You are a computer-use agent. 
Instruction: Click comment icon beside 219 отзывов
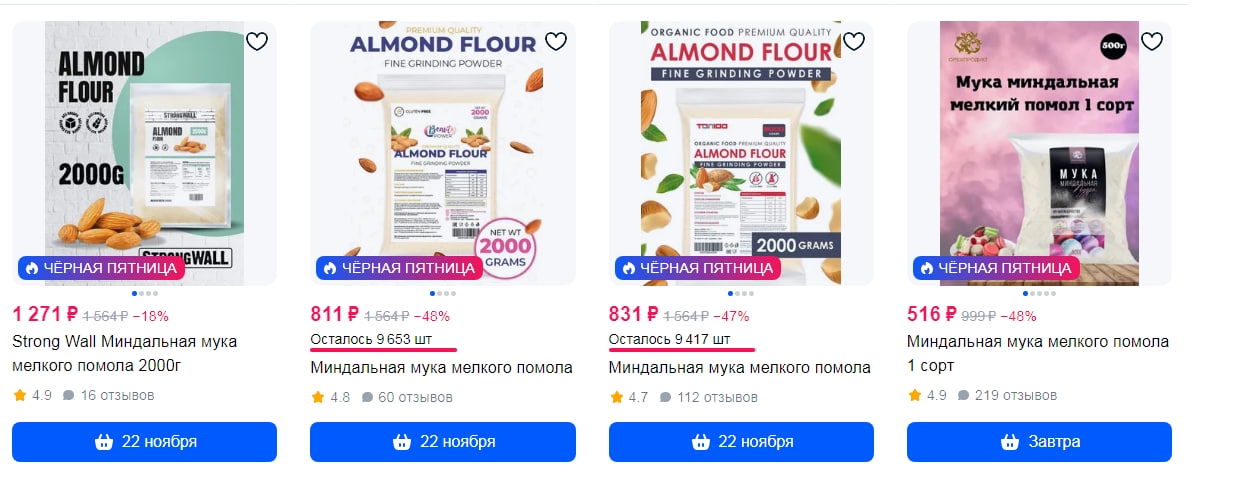(x=964, y=395)
